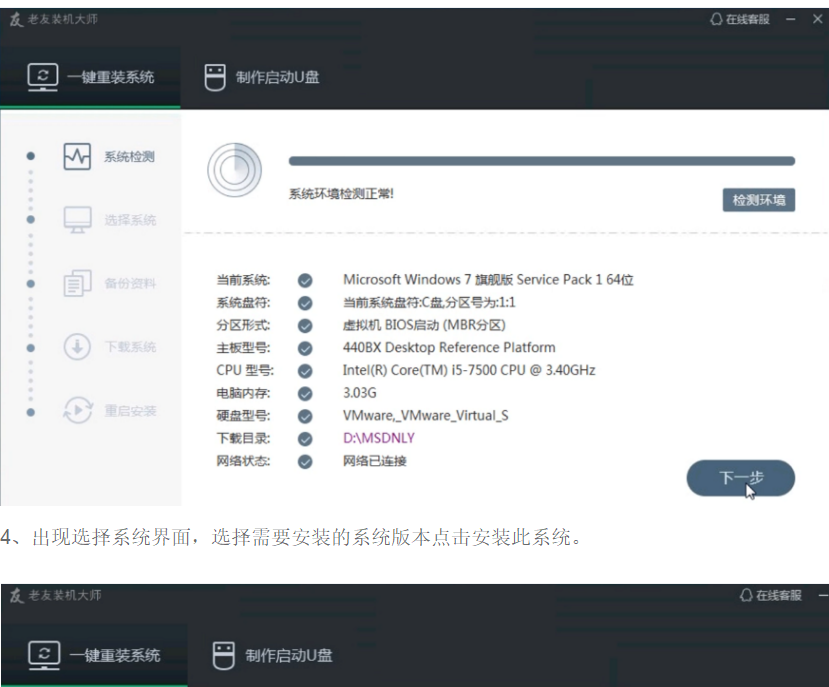Image resolution: width=829 pixels, height=687 pixels.
Task: Click the 当前系统盘符:C盘 partition text
Action: (x=429, y=303)
